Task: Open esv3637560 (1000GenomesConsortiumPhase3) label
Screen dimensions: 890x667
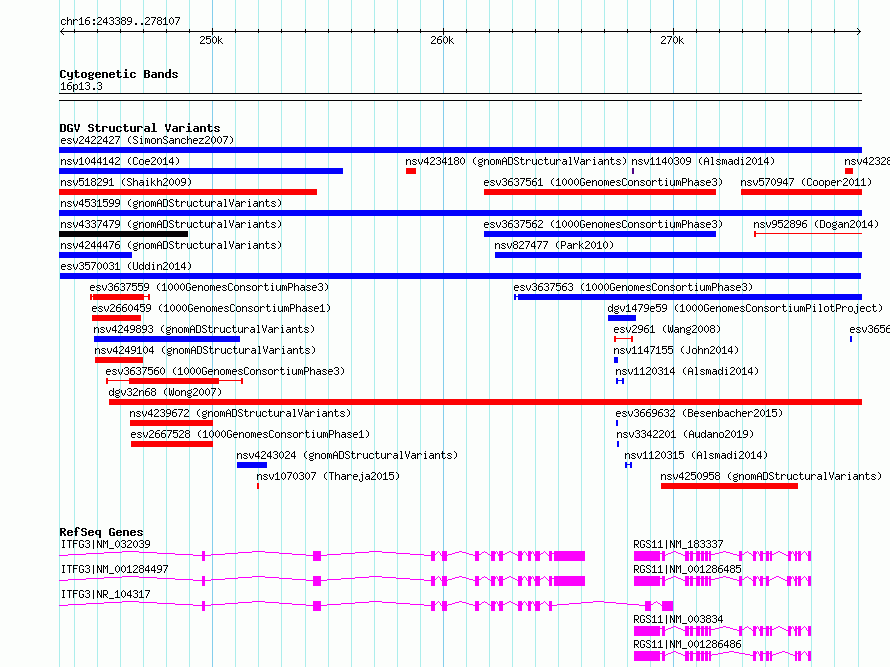Action: [x=225, y=371]
